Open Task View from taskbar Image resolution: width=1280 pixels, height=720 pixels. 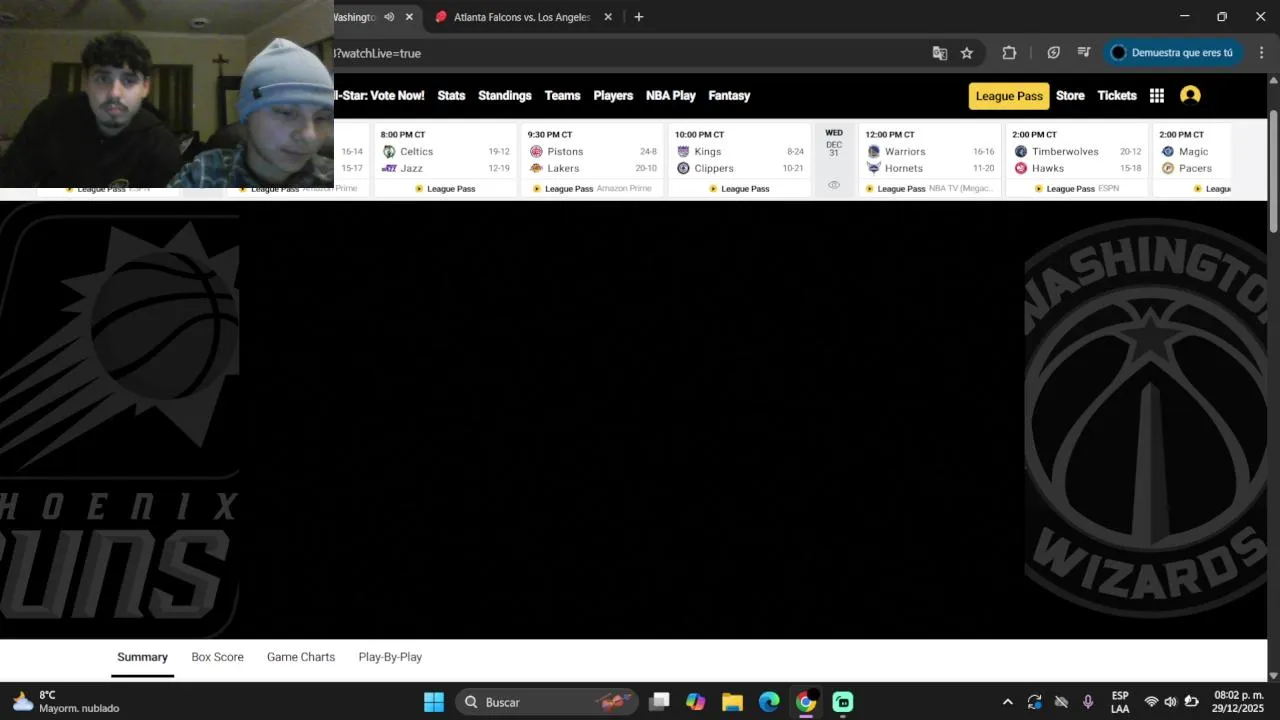659,702
